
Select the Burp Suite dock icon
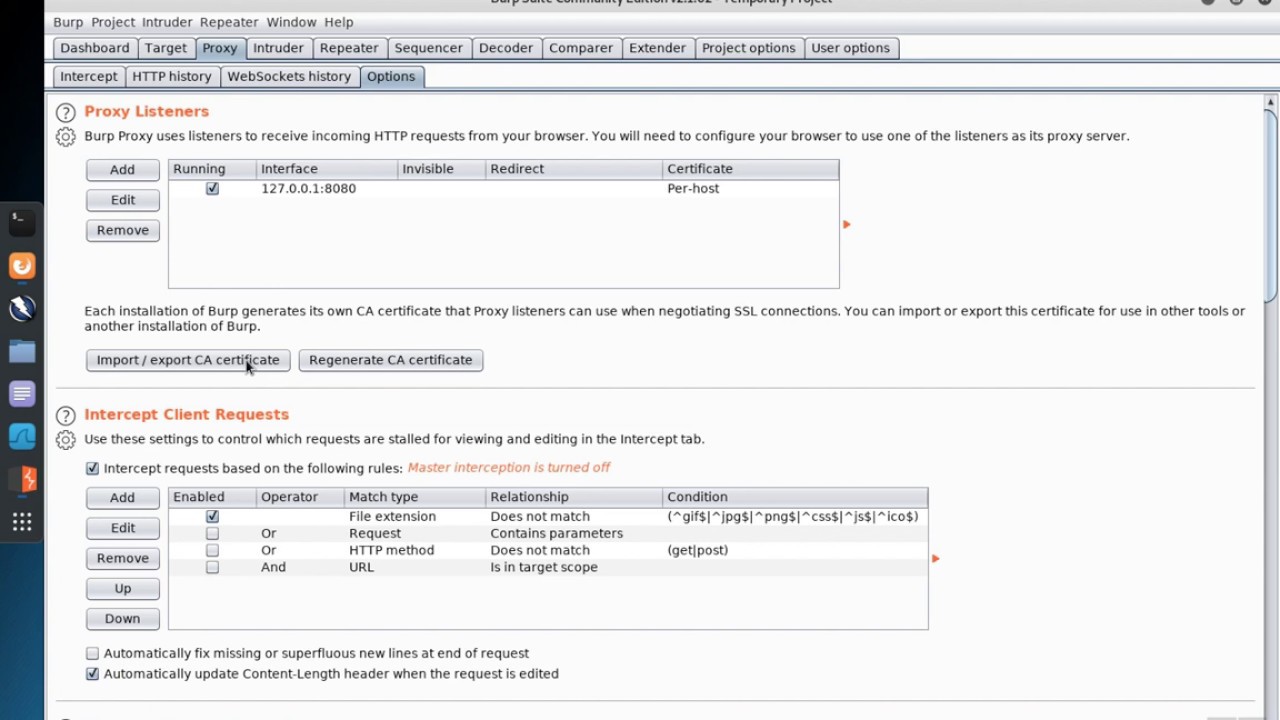tap(22, 480)
